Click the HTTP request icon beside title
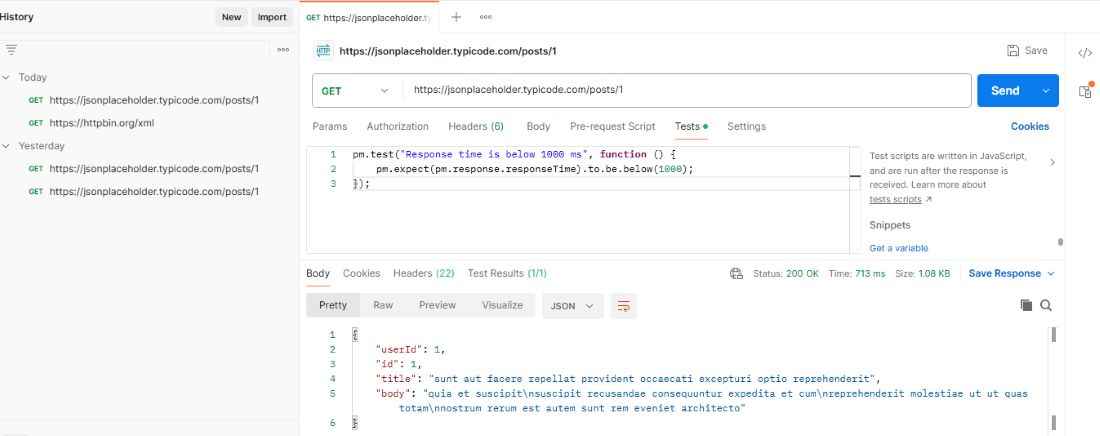 click(323, 51)
